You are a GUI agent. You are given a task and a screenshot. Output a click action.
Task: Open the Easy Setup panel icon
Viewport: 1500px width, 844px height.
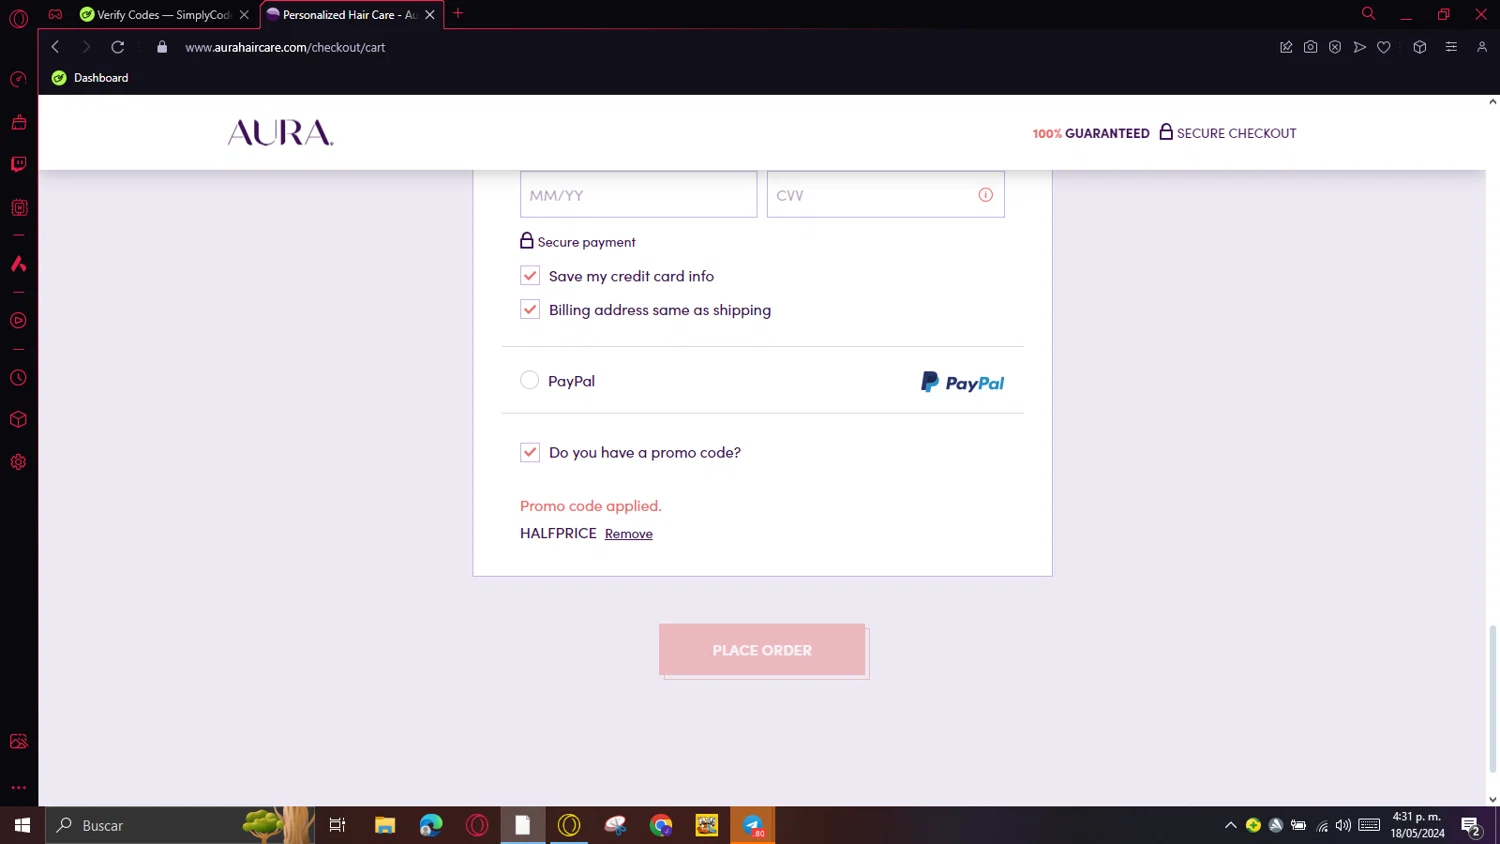[x=1451, y=47]
